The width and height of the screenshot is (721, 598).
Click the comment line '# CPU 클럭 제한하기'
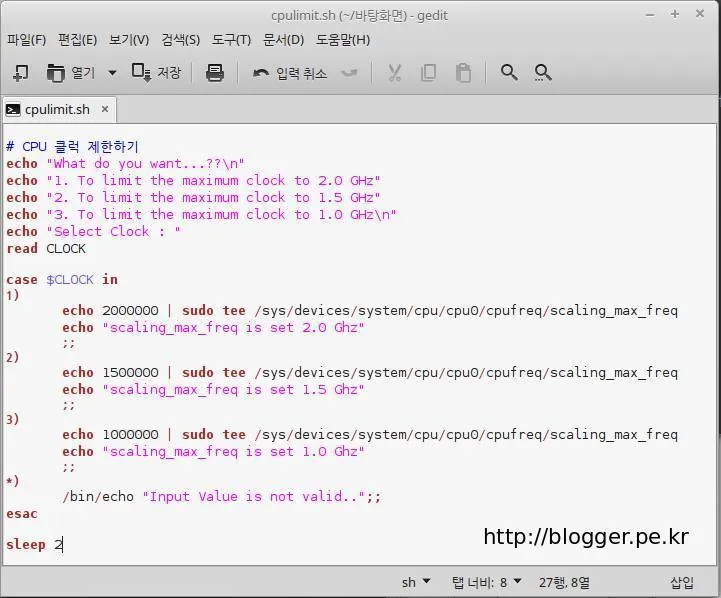coord(72,147)
